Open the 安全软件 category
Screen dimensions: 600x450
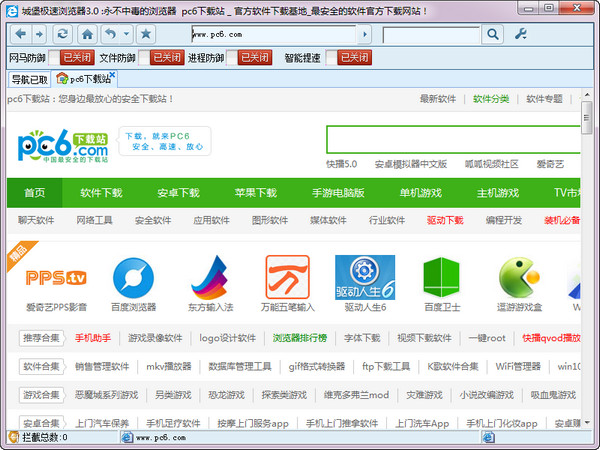[153, 220]
